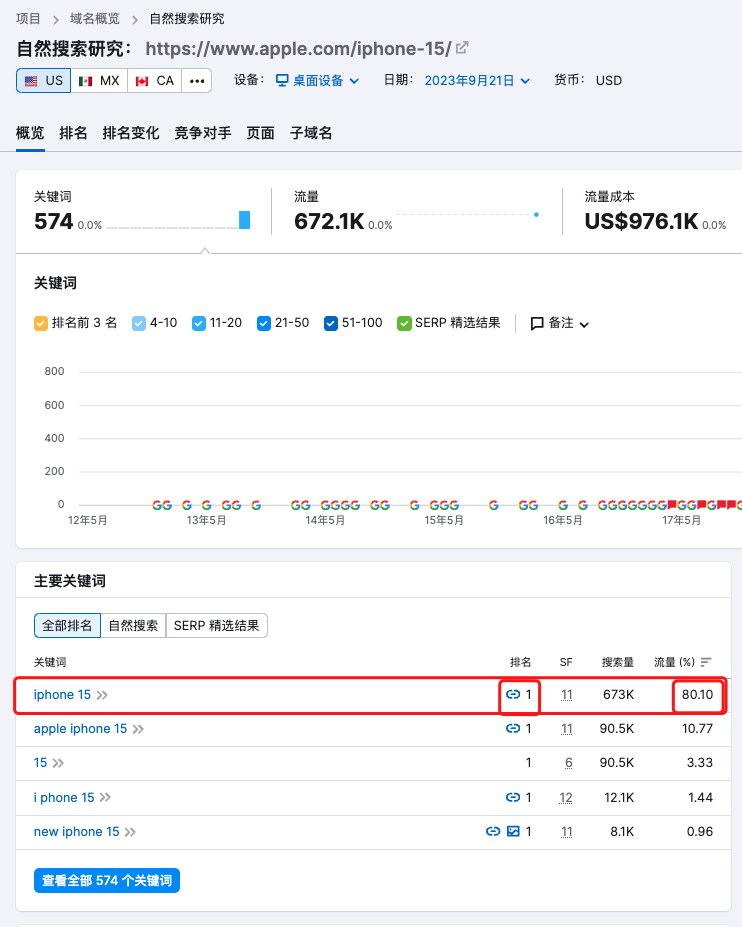Click double-chevron icon next to iphone 15
Viewport: 742px width, 927px height.
[x=102, y=695]
